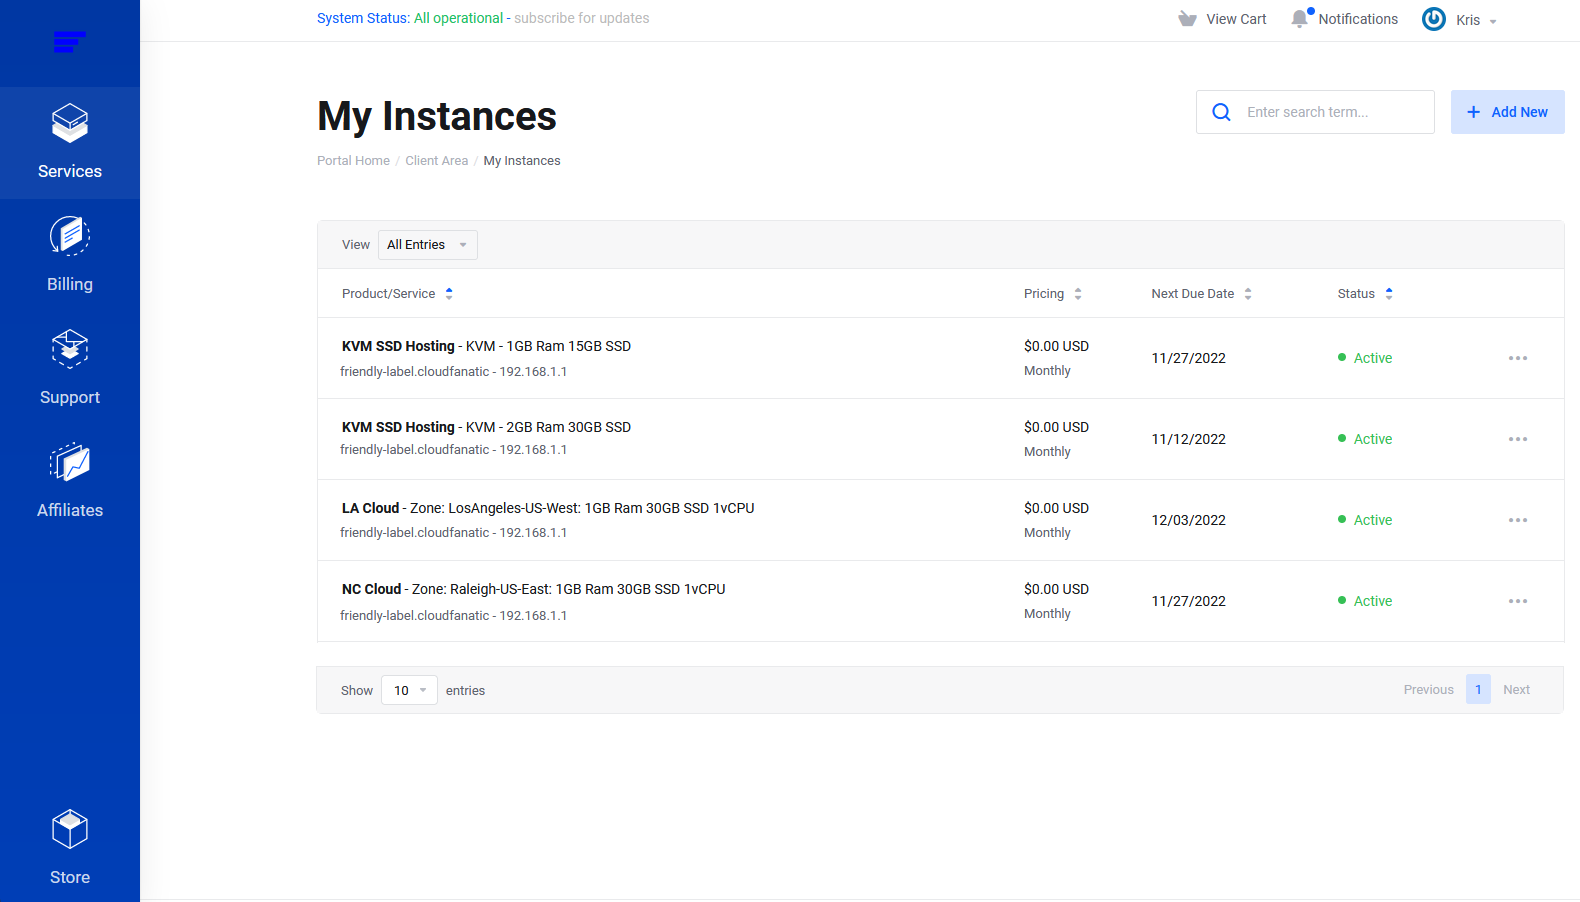
Task: Open actions menu for KVM 1GB Ram row
Action: 1517,358
